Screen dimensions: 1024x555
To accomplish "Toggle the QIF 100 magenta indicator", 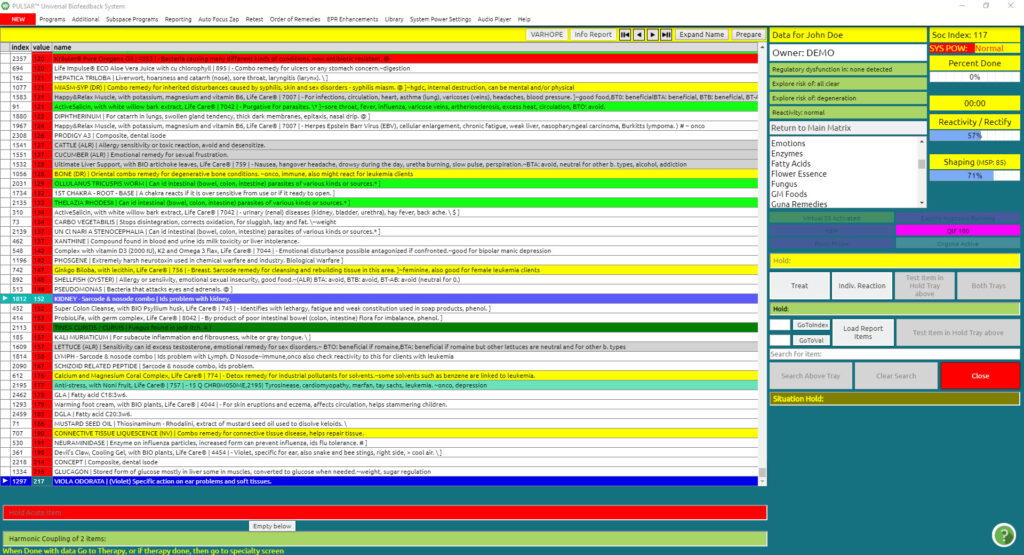I will [957, 230].
